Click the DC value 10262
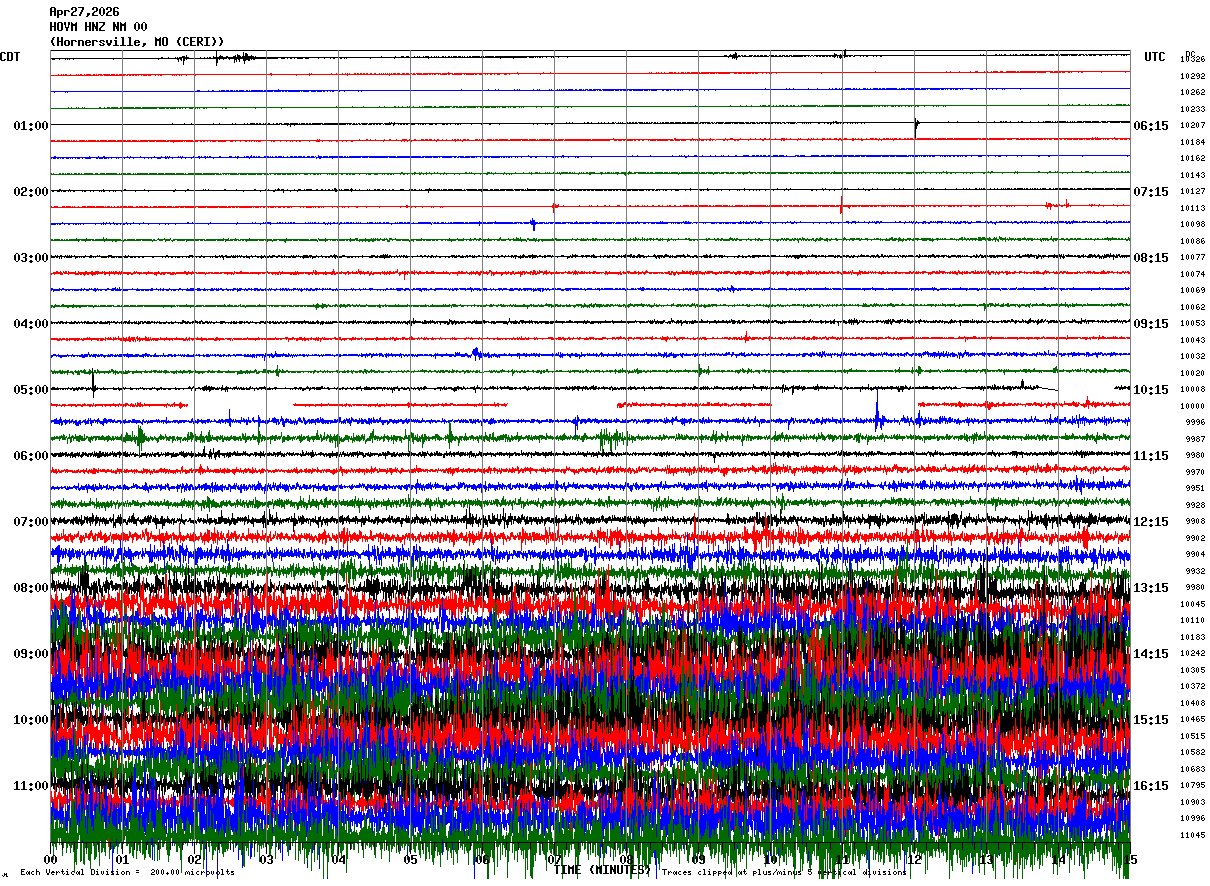This screenshot has width=1210, height=886. 1192,93
